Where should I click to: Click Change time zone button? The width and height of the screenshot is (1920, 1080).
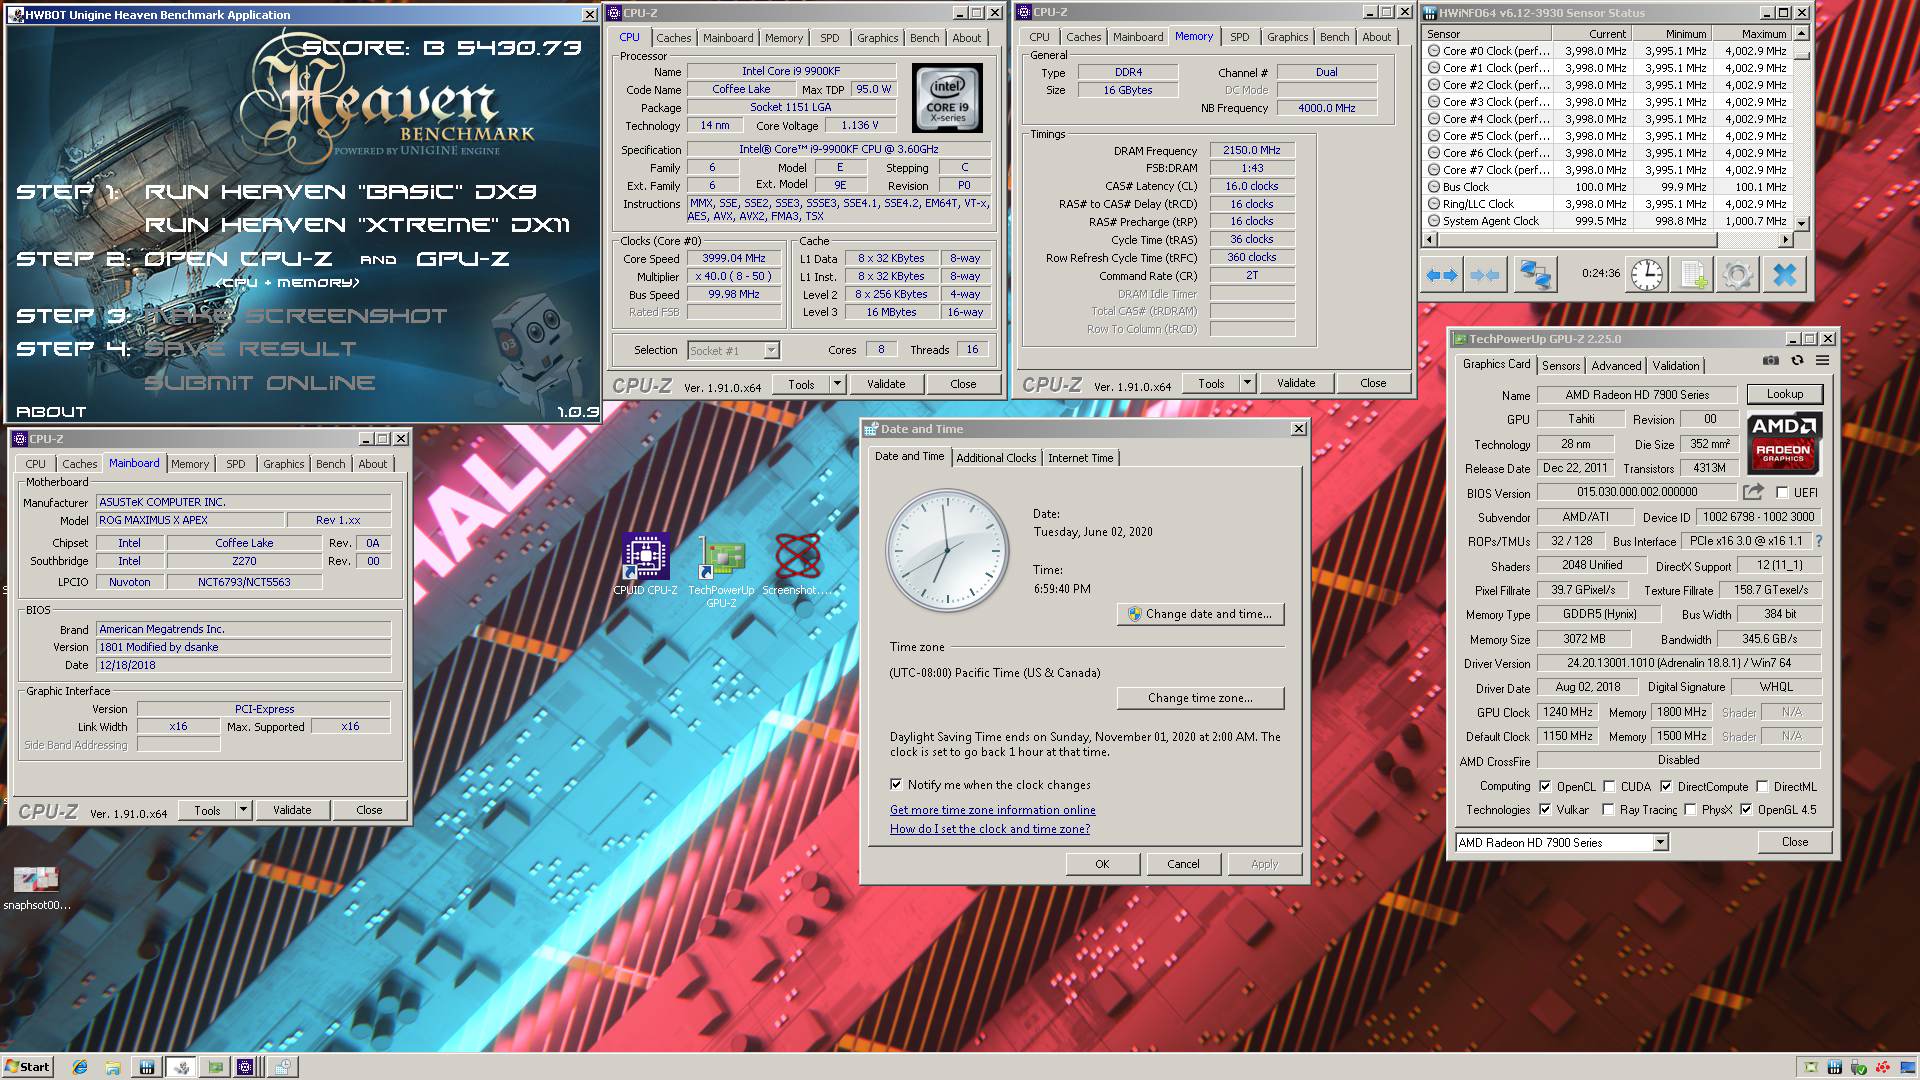(1200, 698)
